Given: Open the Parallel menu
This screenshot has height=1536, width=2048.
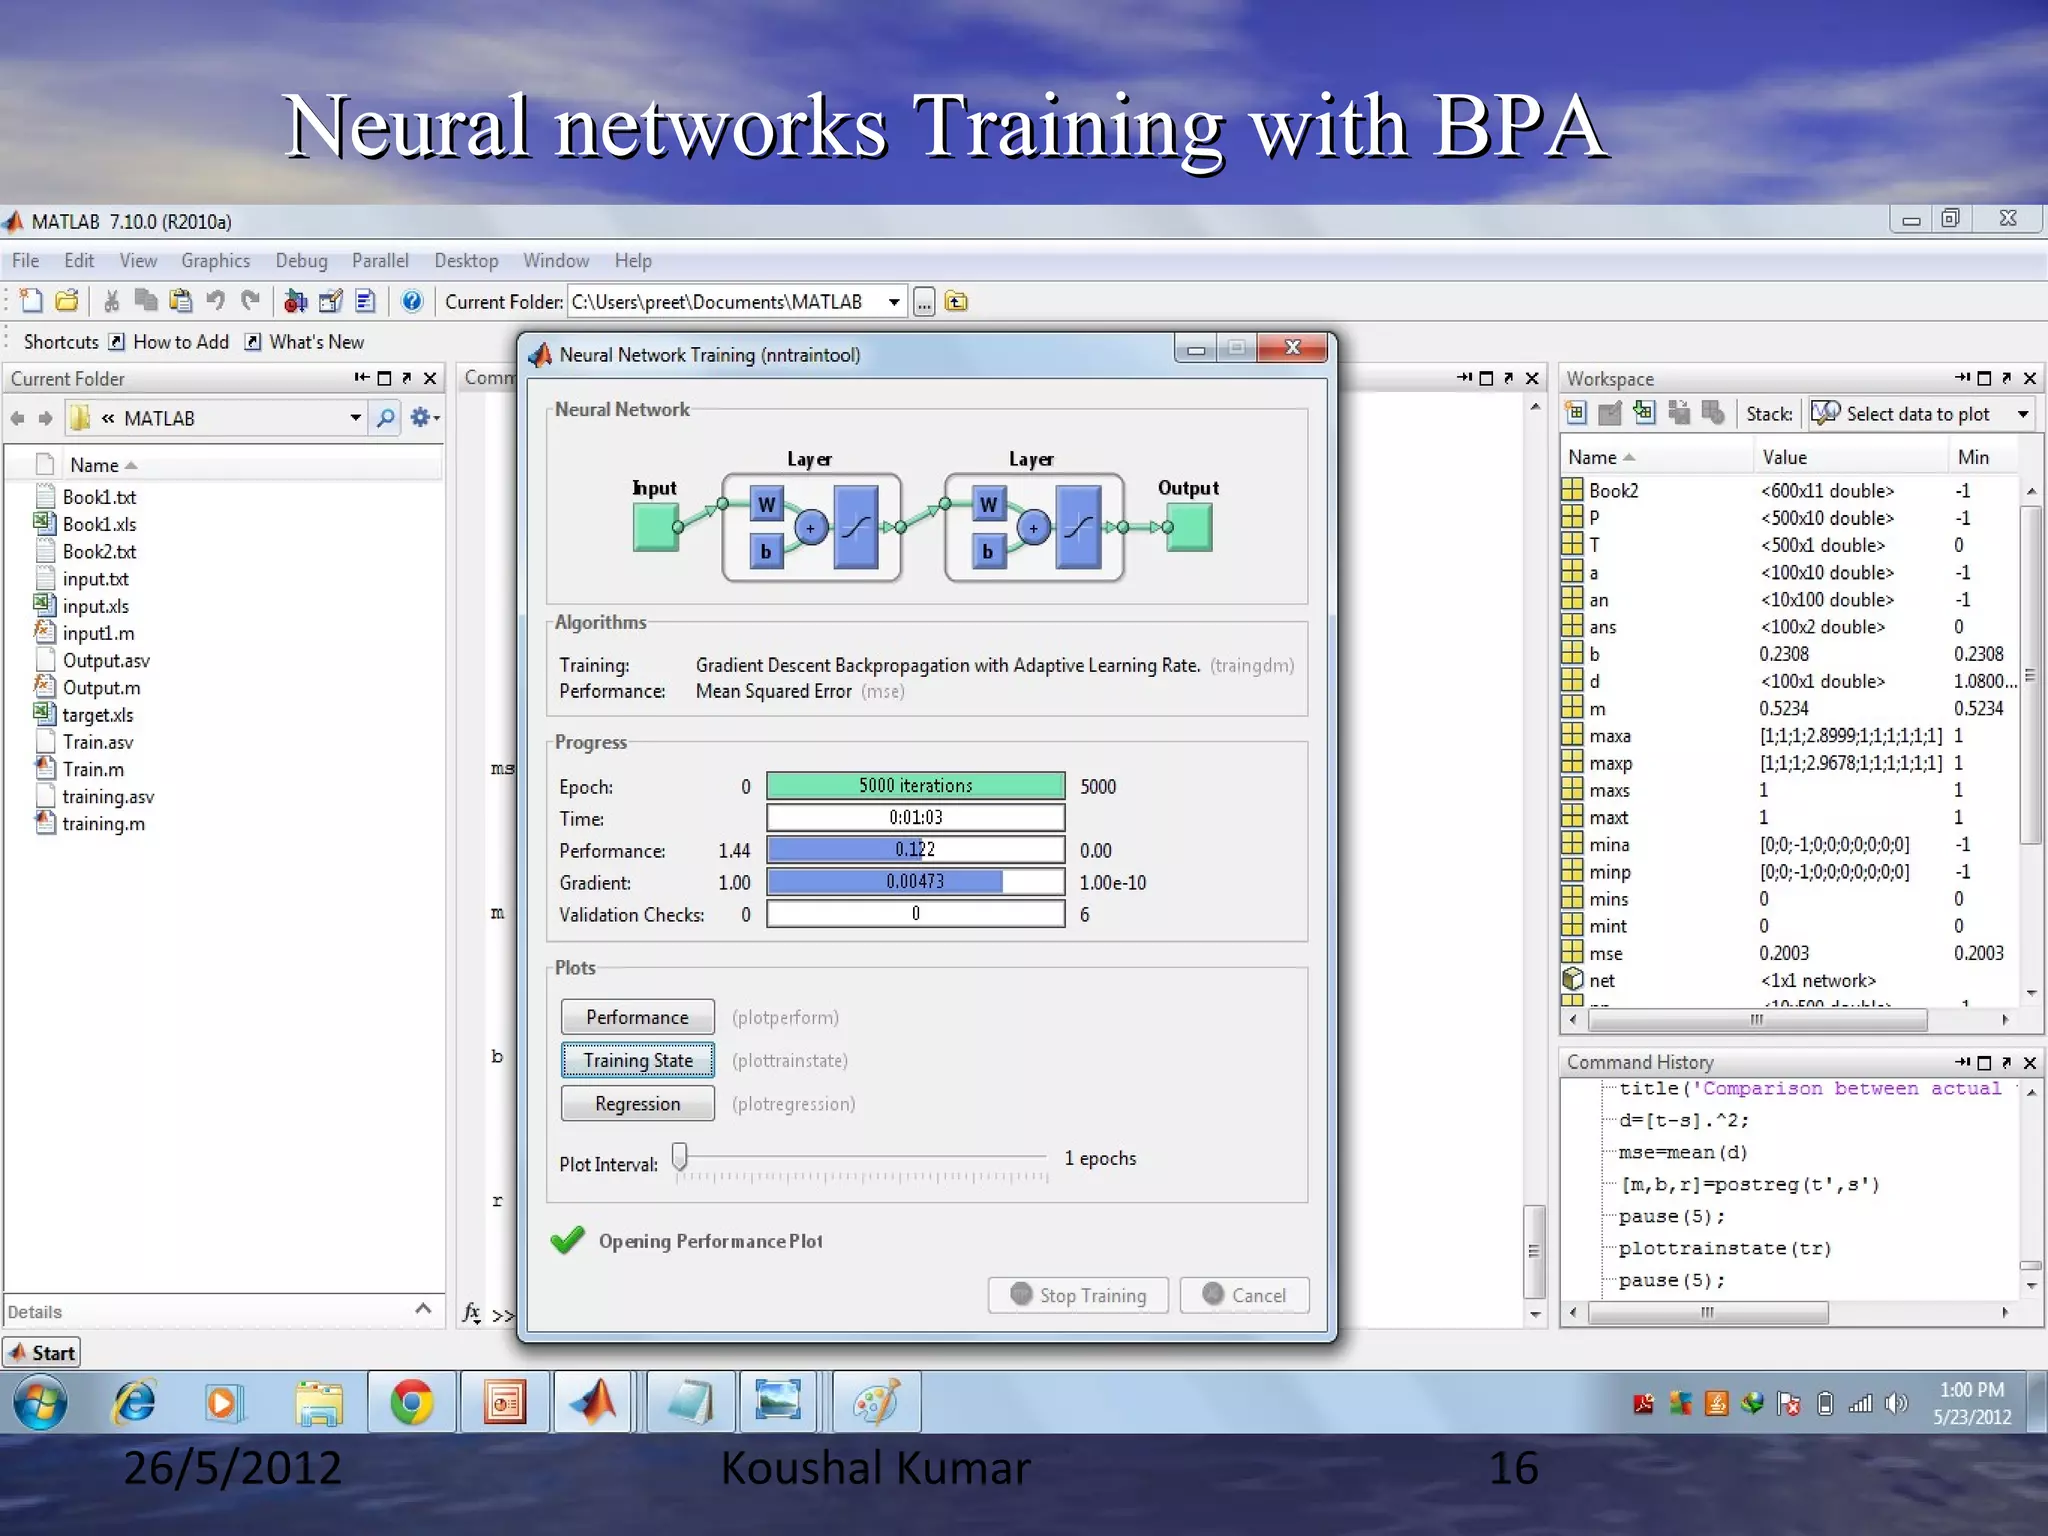Looking at the screenshot, I should click(380, 261).
